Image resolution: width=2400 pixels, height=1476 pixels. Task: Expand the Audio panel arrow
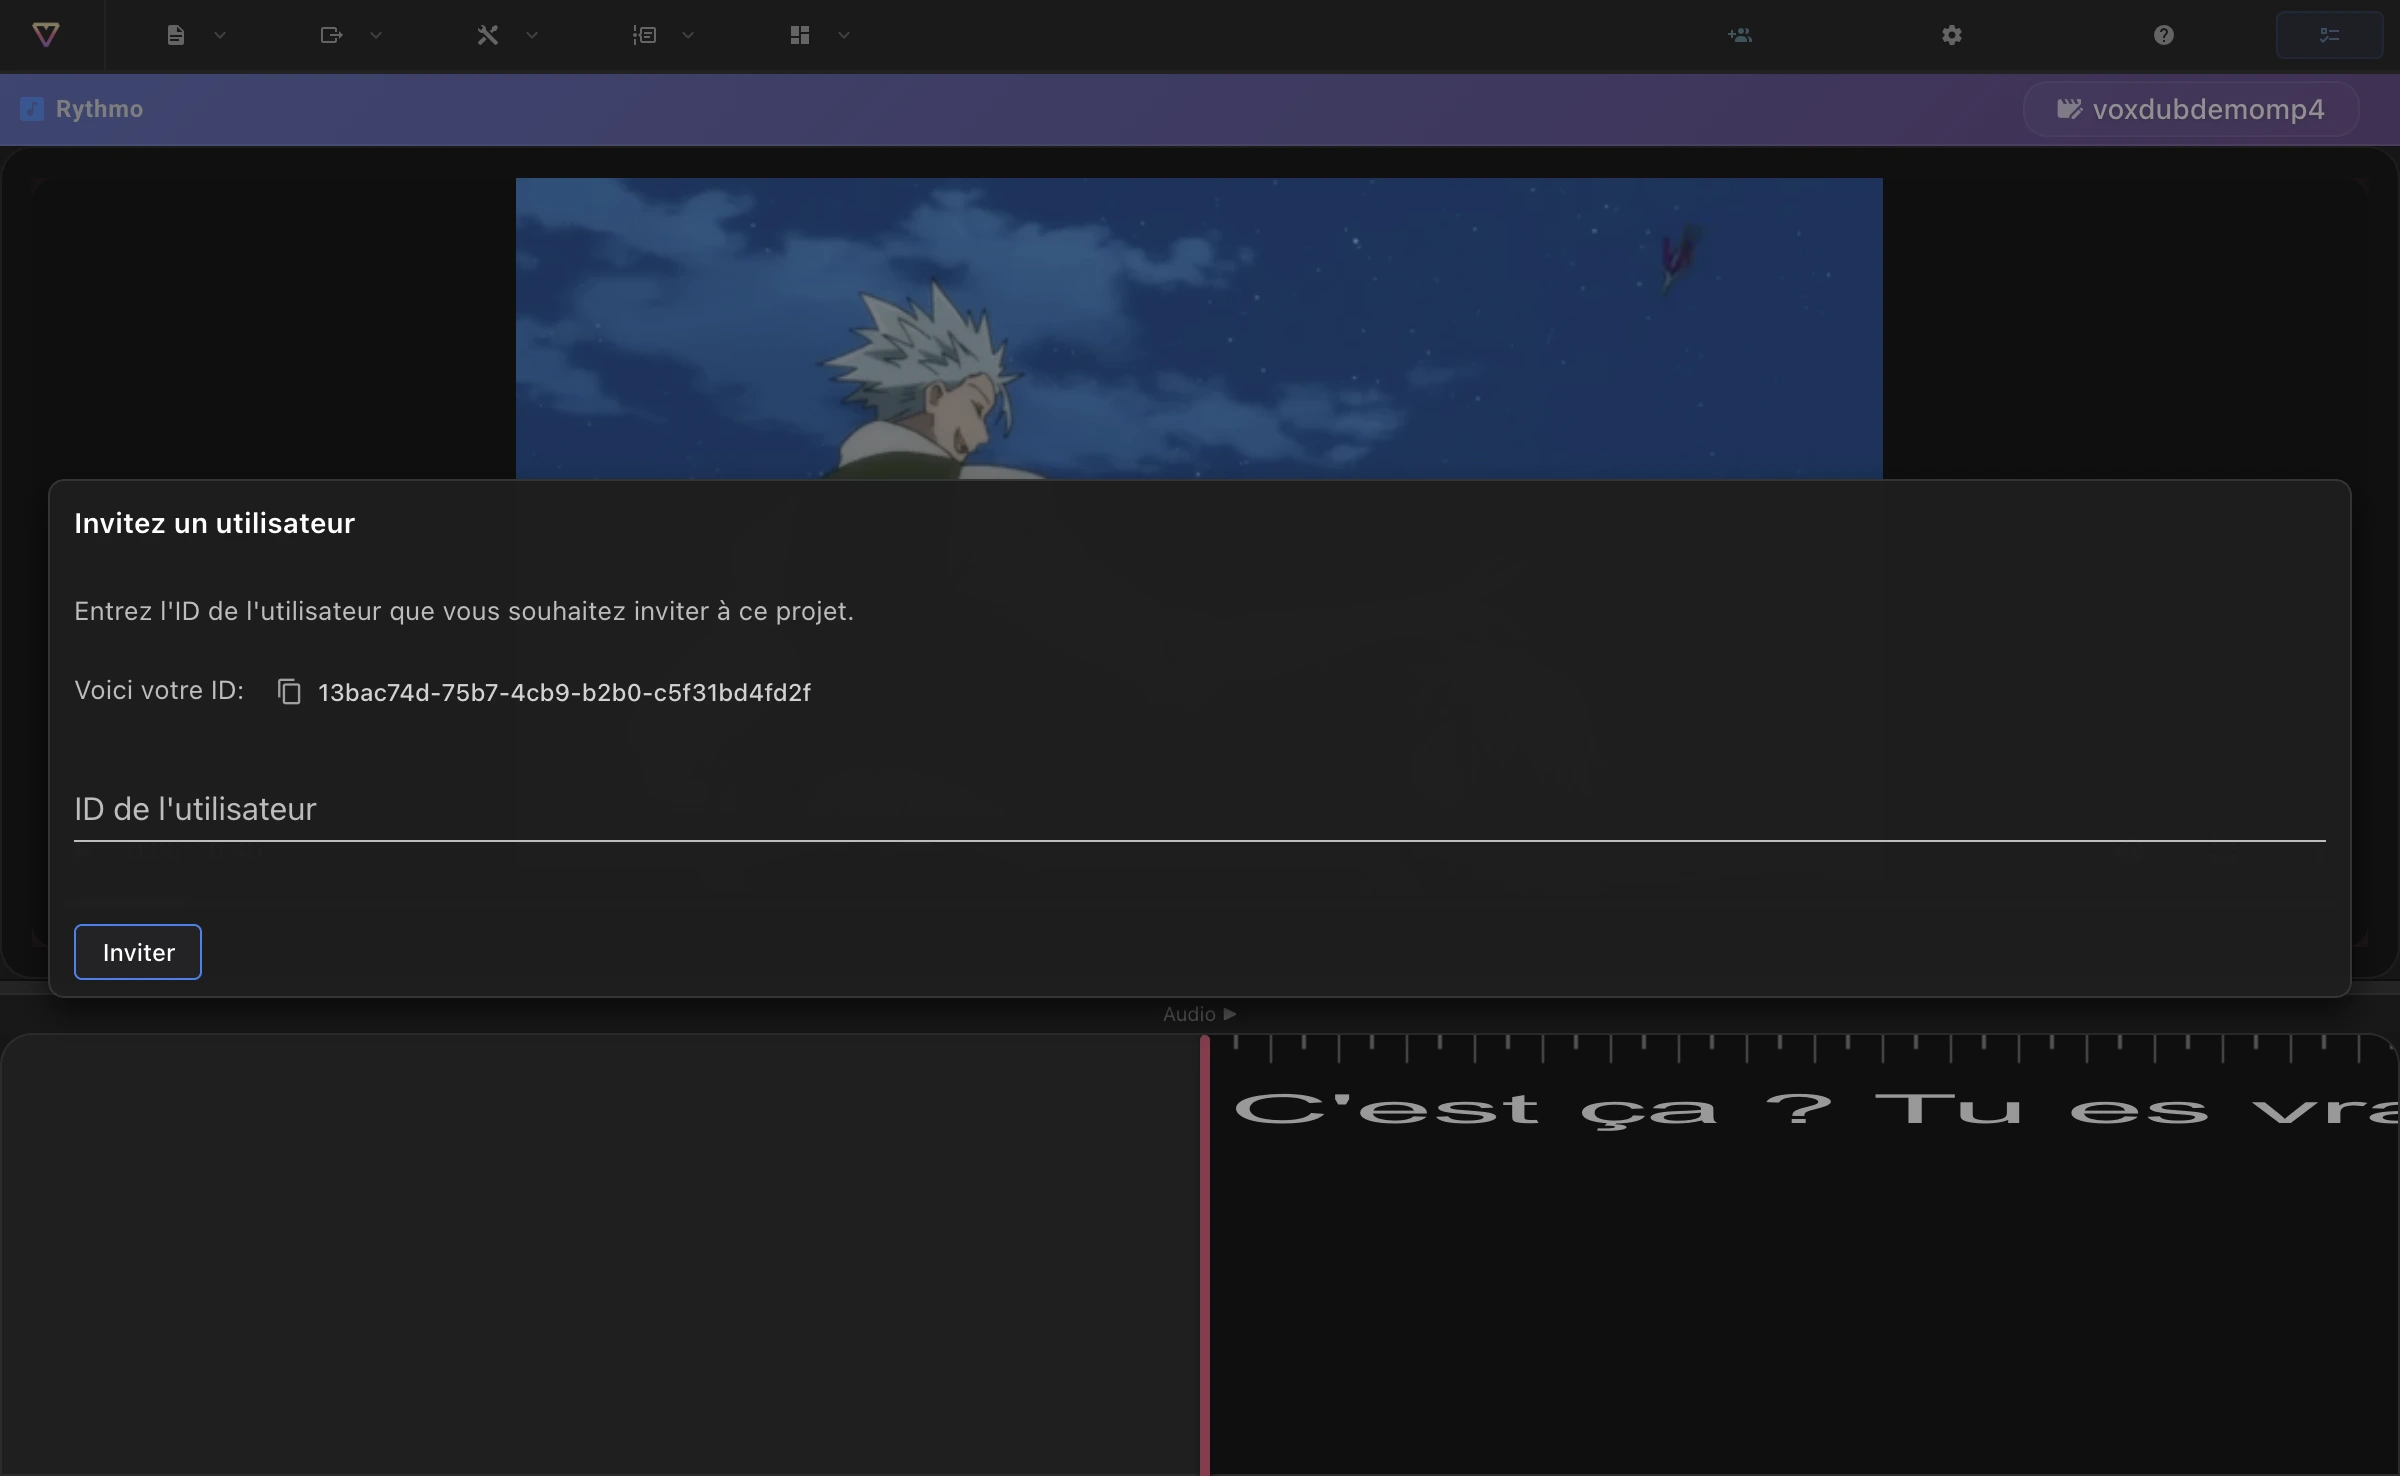(x=1230, y=1014)
